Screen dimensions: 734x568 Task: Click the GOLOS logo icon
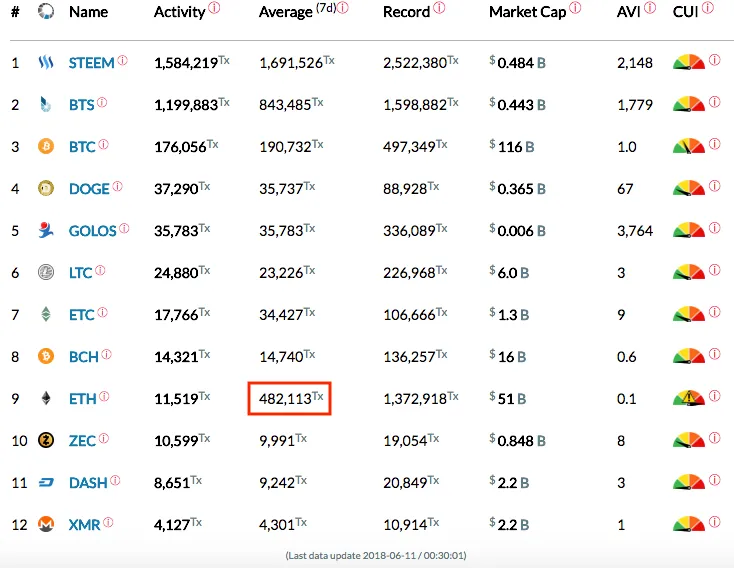point(46,230)
